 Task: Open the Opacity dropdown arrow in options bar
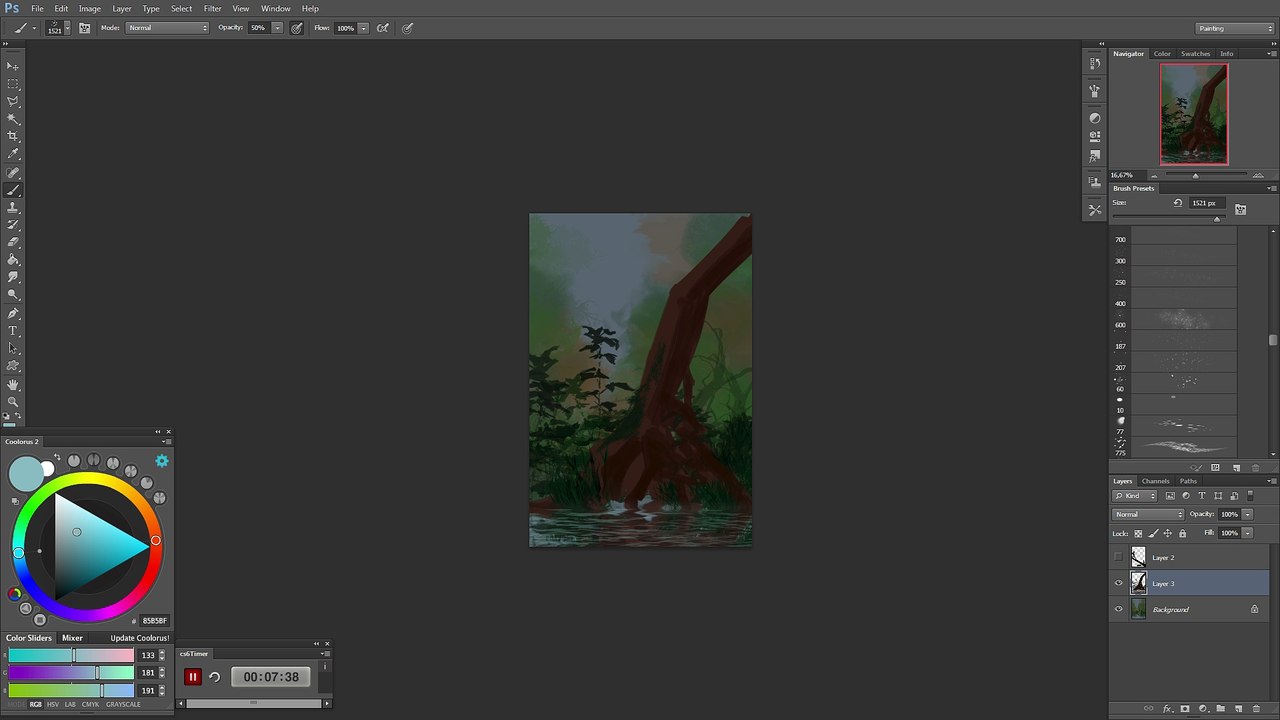point(277,28)
